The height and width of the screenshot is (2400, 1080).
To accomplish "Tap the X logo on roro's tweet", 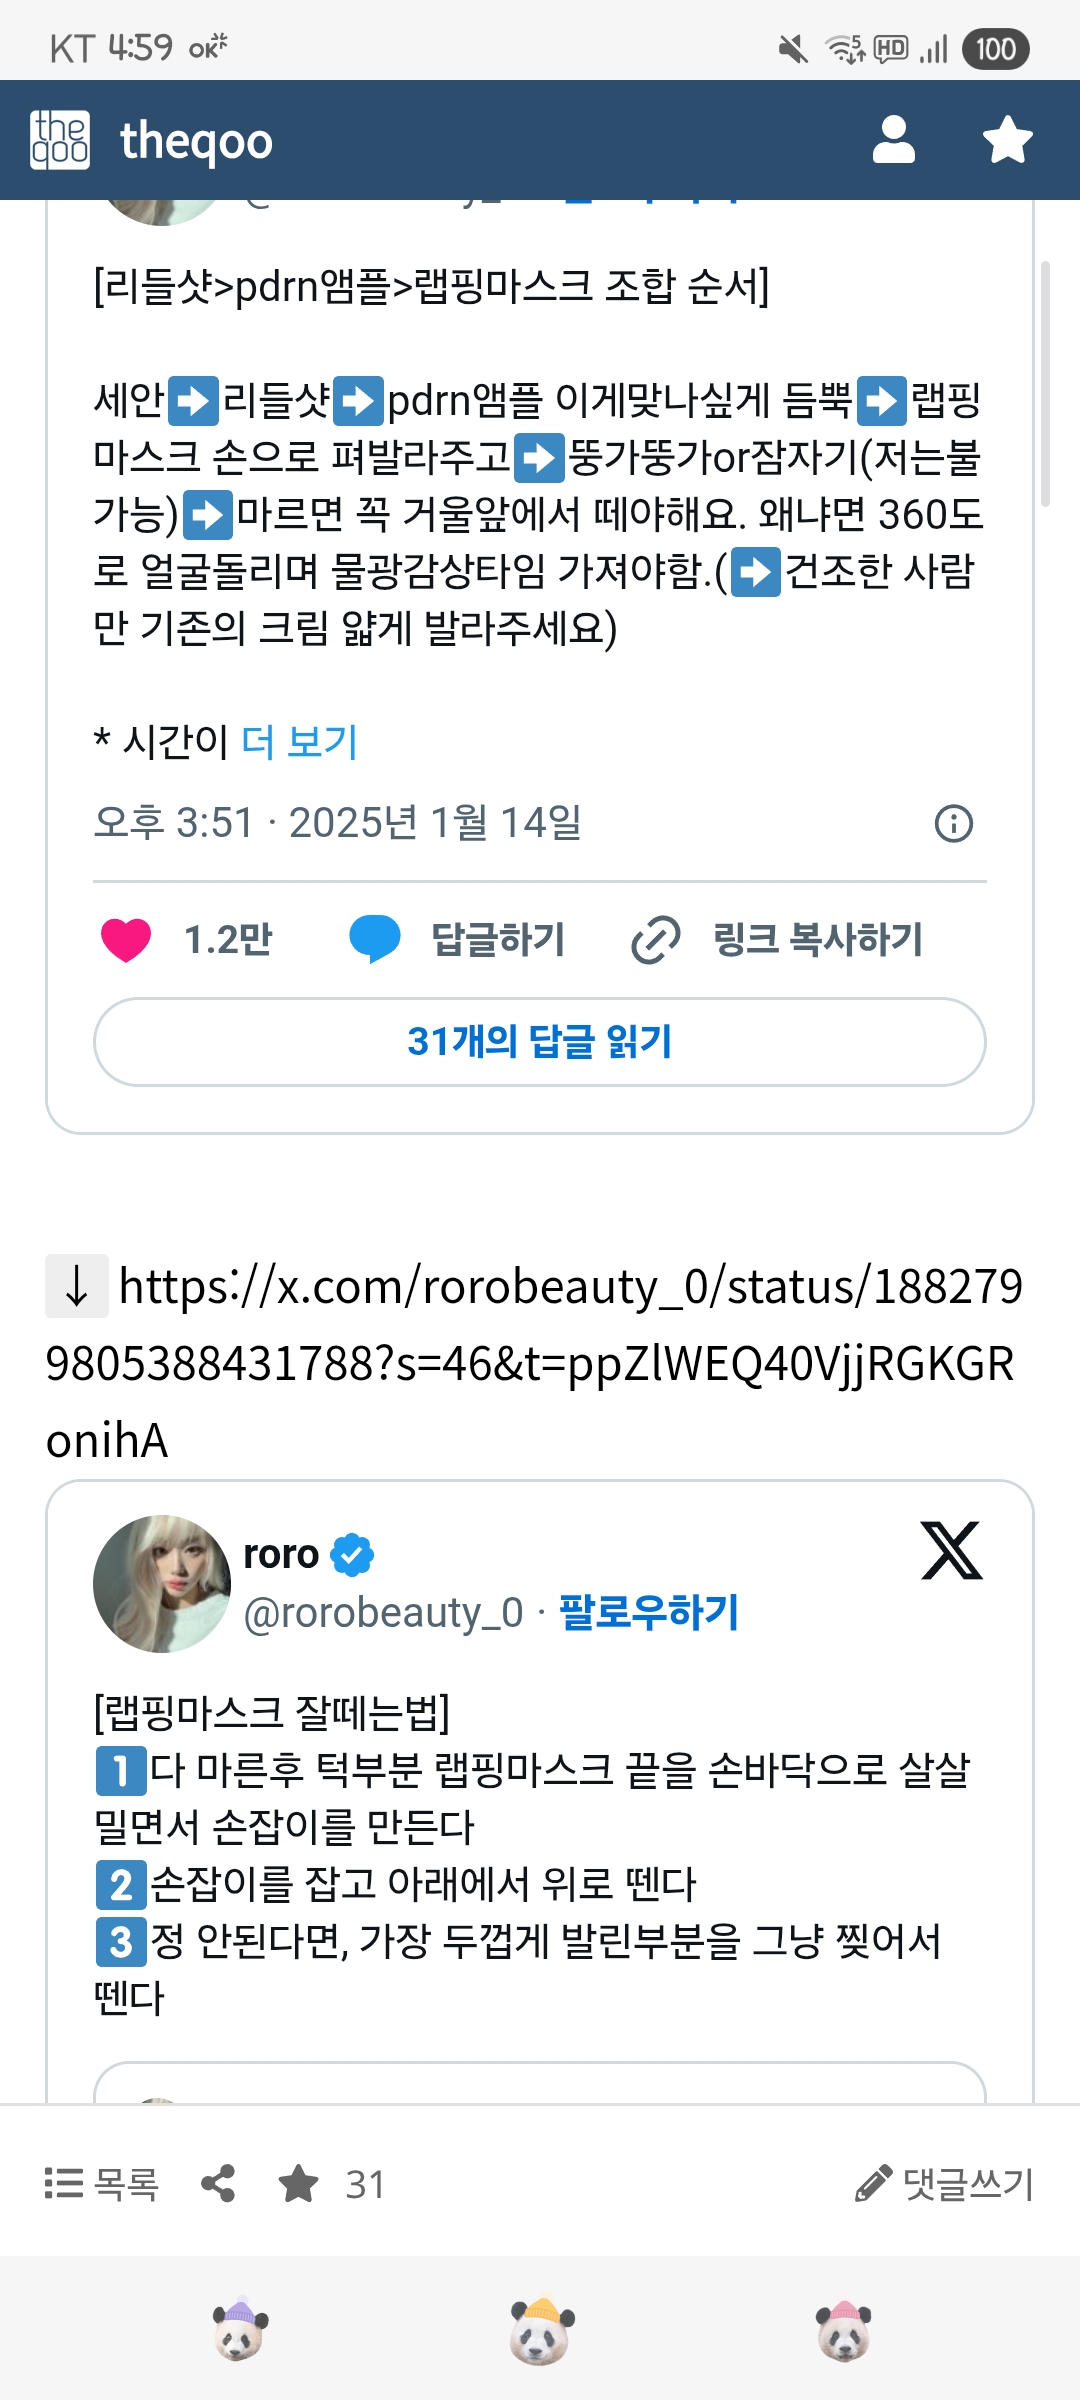I will [x=951, y=1551].
